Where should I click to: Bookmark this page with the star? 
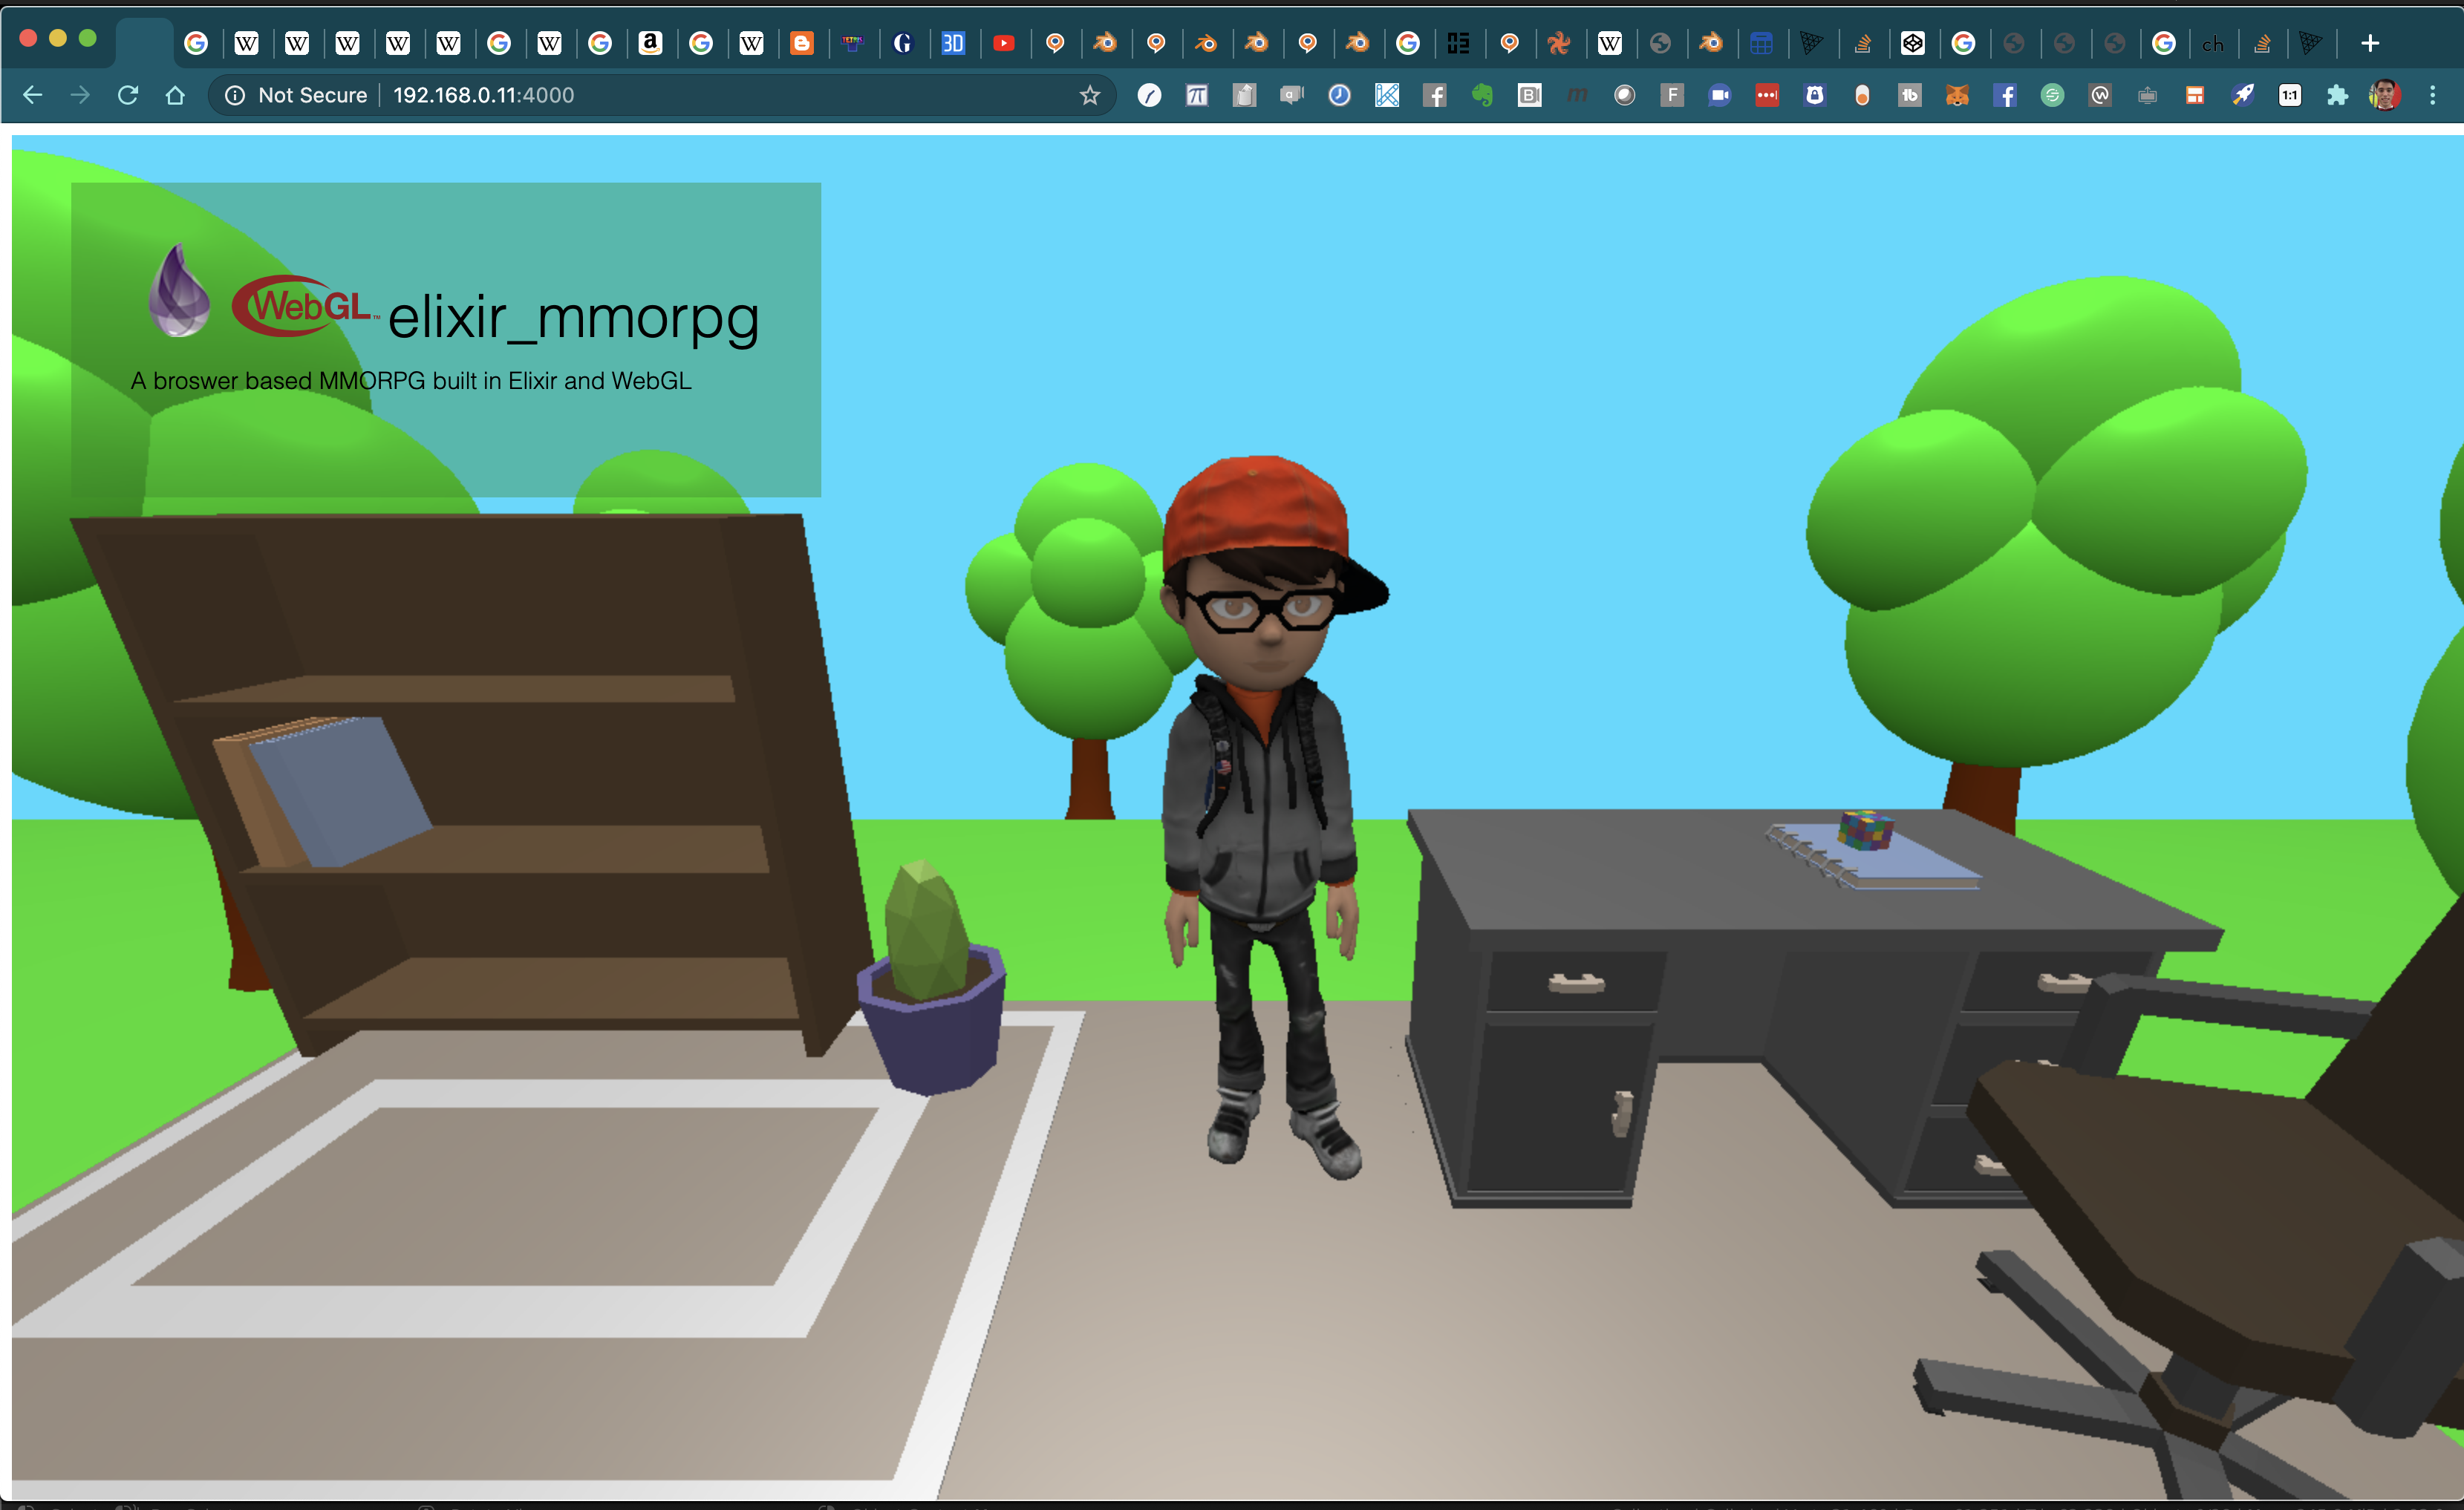(x=1090, y=95)
